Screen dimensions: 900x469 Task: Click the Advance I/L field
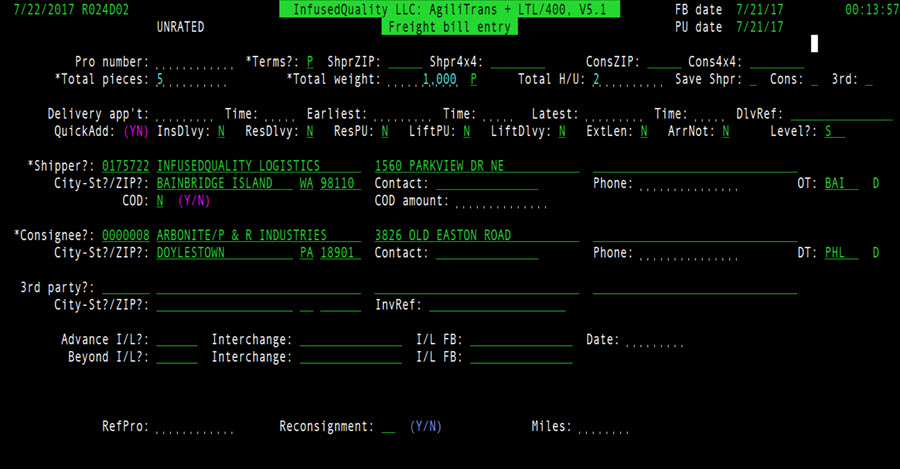pyautogui.click(x=177, y=341)
